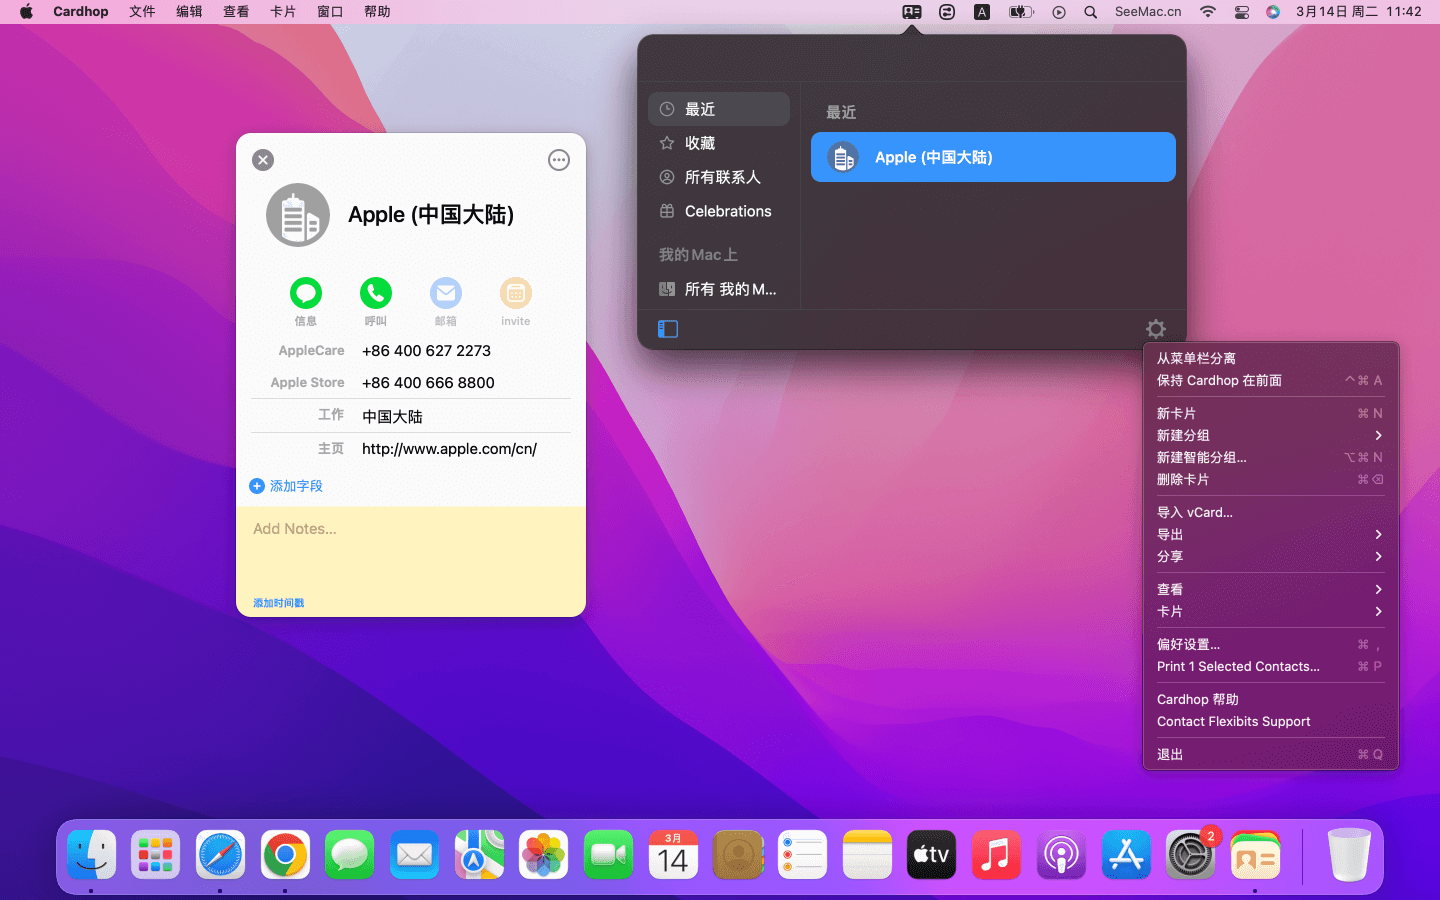Expand the 分享 submenu
This screenshot has height=900, width=1440.
point(1270,556)
